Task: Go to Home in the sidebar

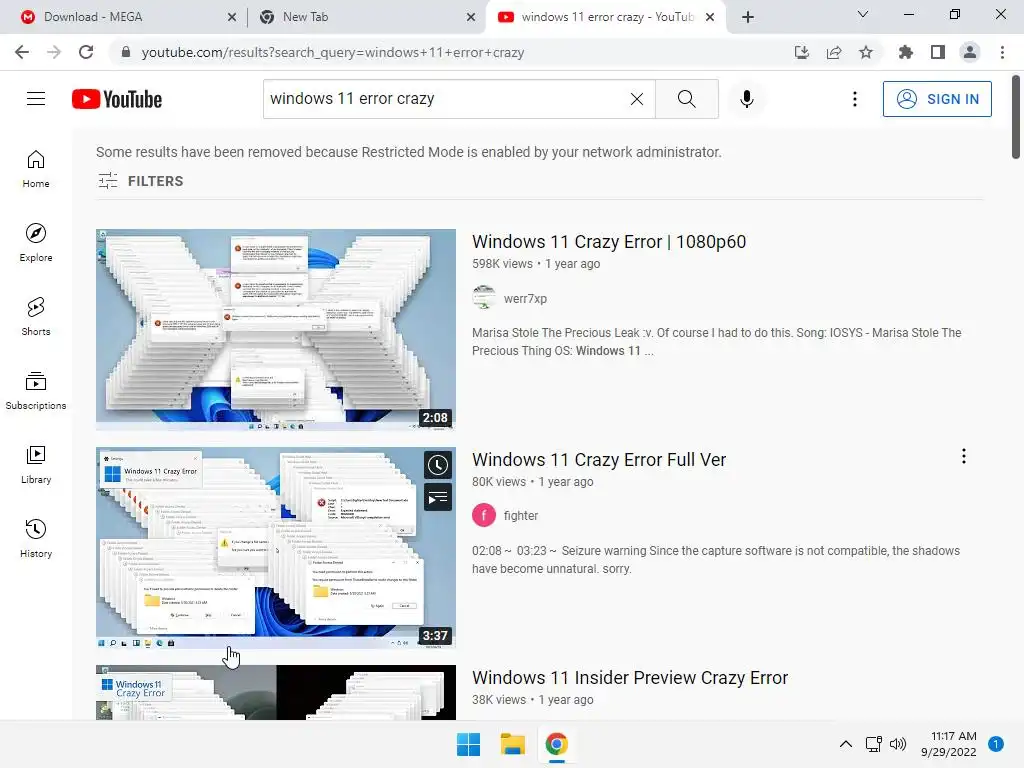Action: tap(36, 168)
